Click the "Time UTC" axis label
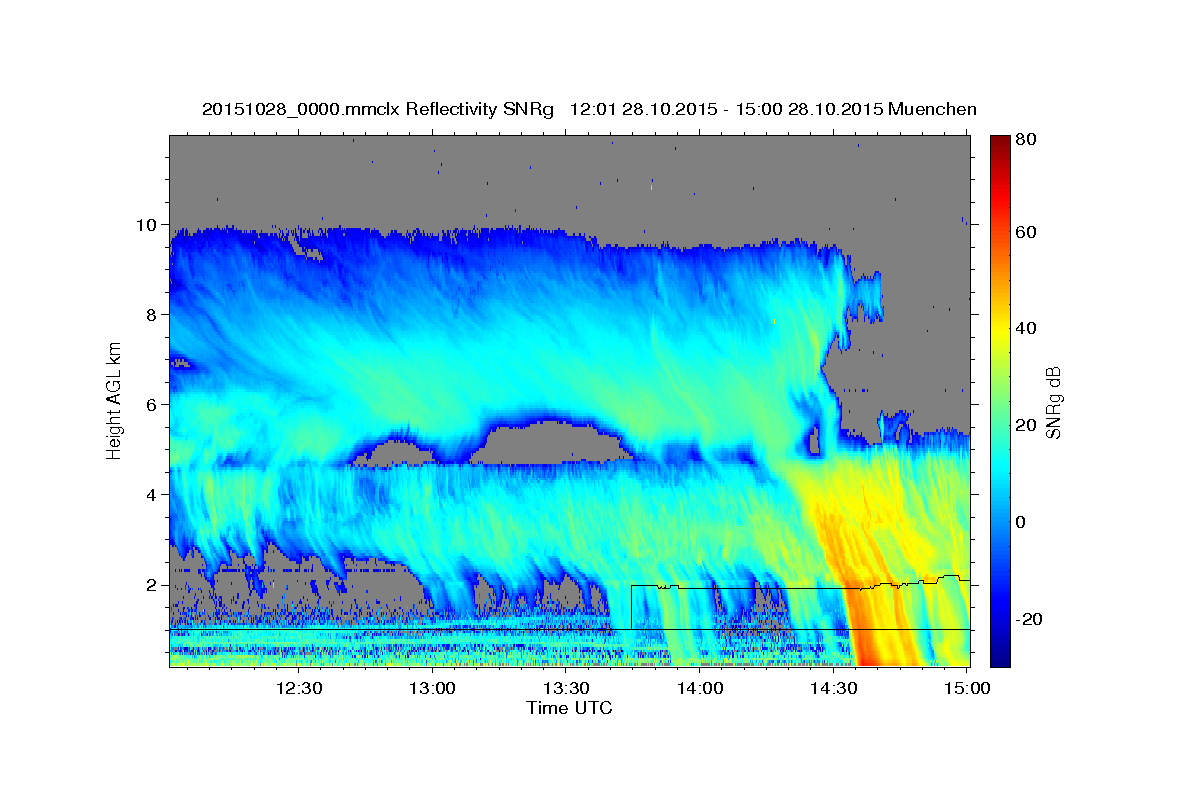 coord(569,708)
